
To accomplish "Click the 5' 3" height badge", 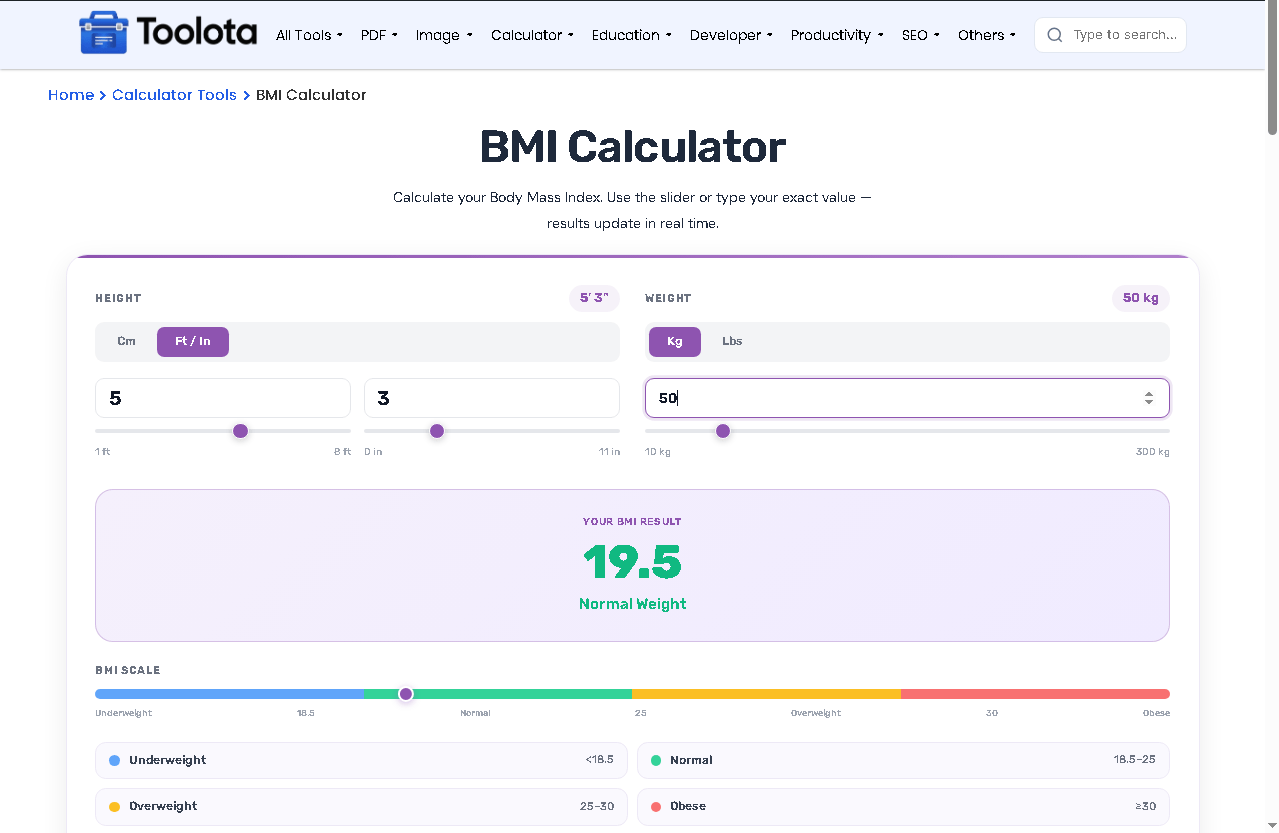I will point(594,298).
